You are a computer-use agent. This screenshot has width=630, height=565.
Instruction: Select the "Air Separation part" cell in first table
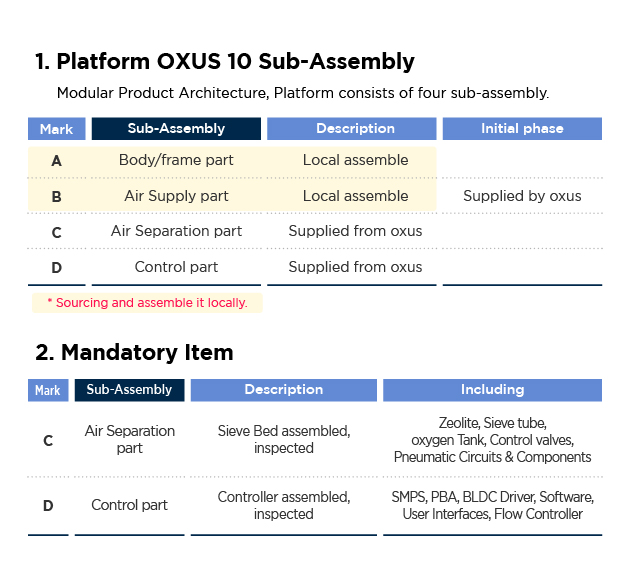176,231
